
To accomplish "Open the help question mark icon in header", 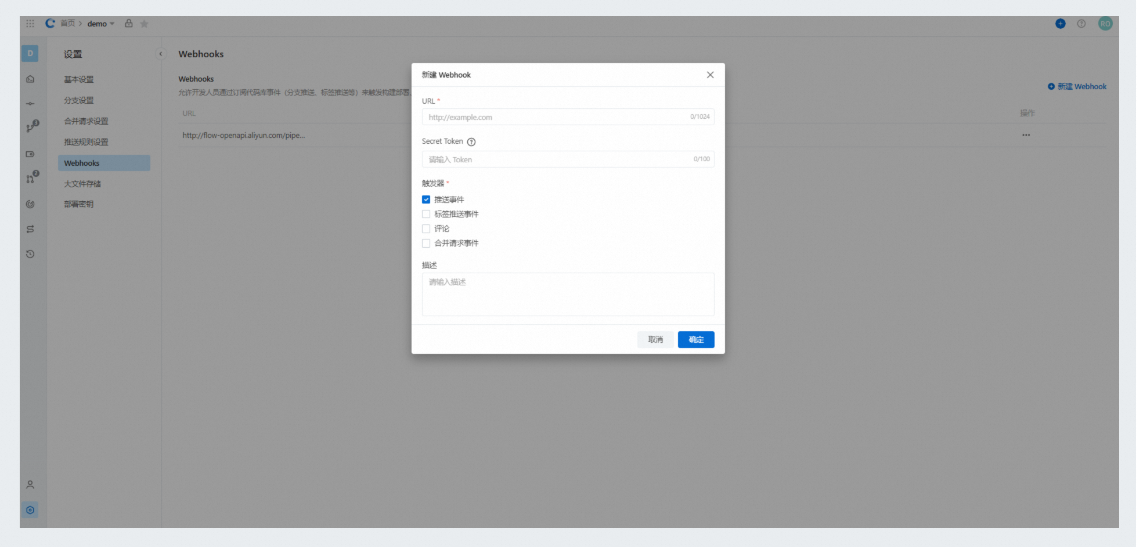I will click(1081, 24).
